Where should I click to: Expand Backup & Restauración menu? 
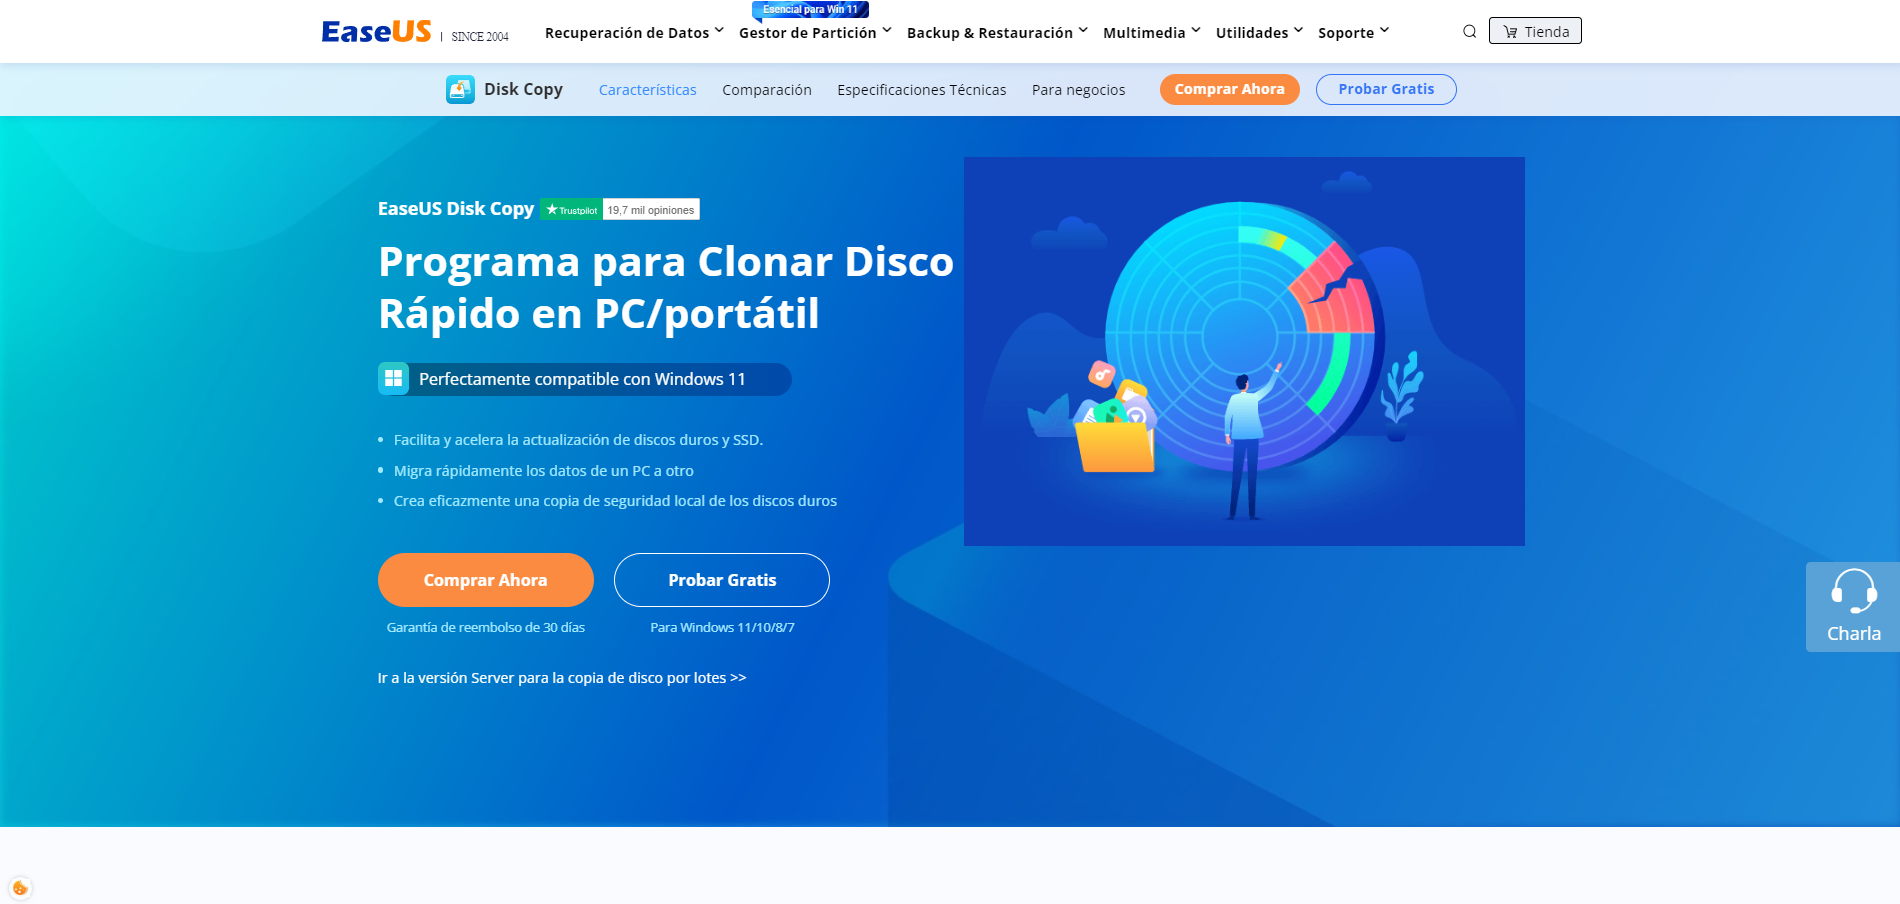(997, 33)
